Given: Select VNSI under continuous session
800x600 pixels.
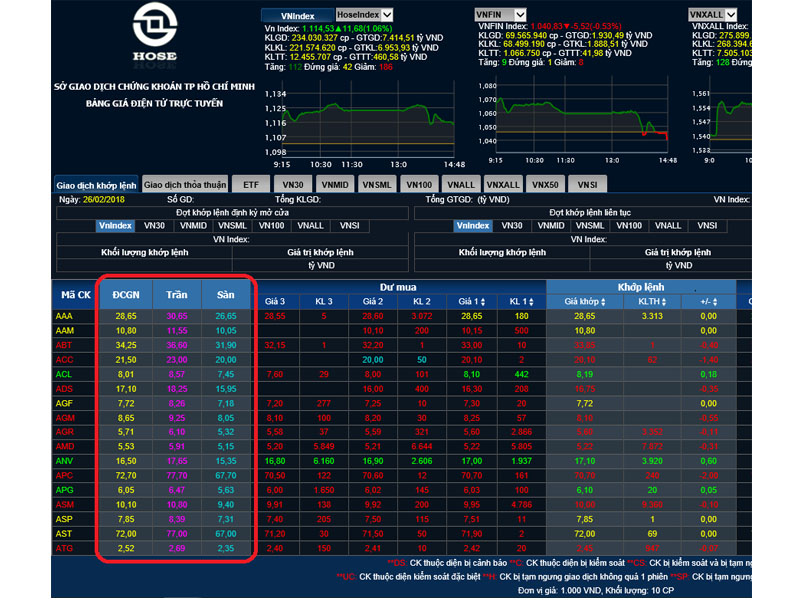Looking at the screenshot, I should pyautogui.click(x=707, y=226).
